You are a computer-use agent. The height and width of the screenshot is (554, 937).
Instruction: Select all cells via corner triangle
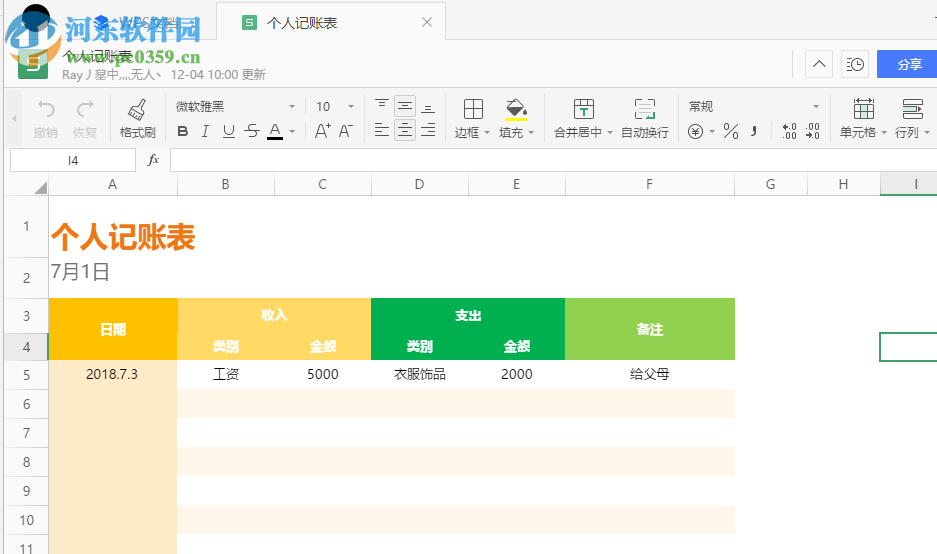click(39, 188)
